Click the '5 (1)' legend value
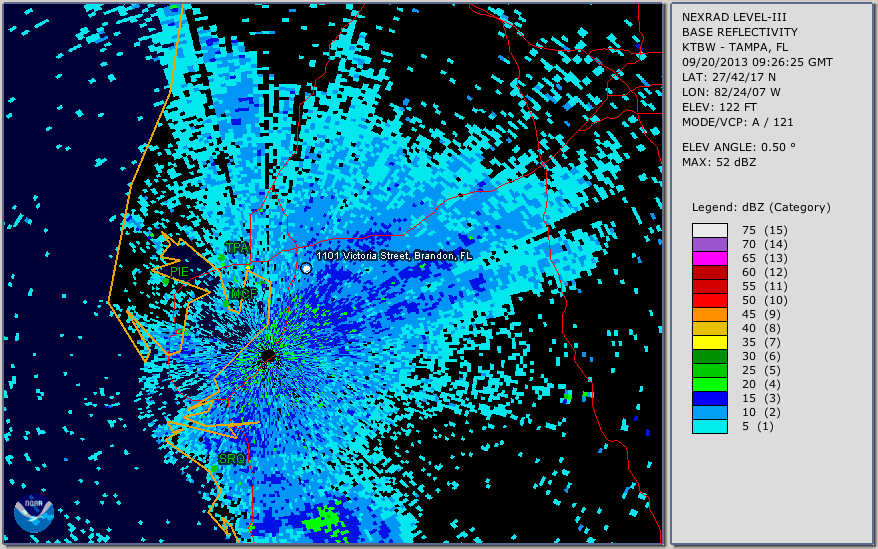 click(x=758, y=426)
